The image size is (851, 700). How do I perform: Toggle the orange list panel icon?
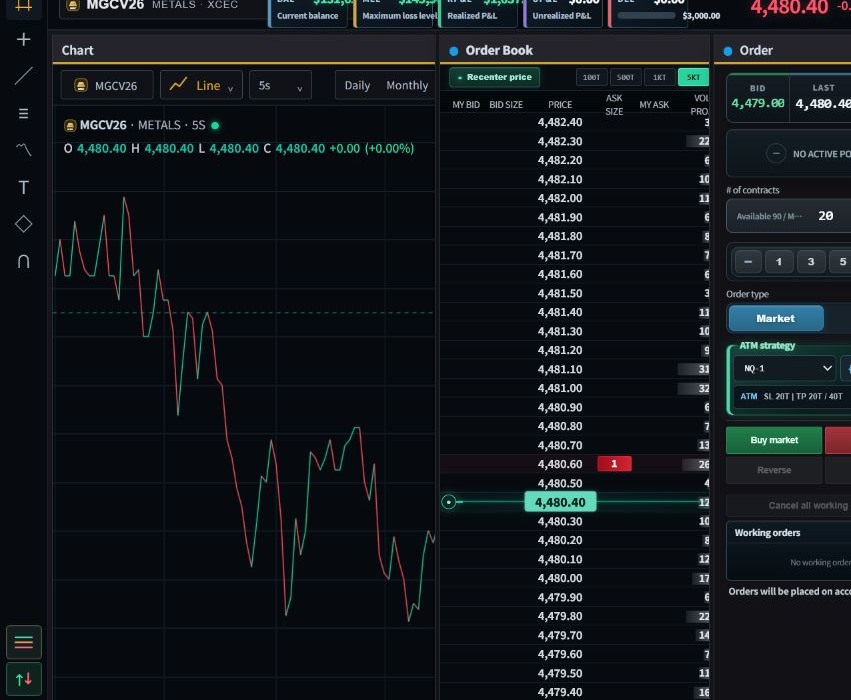coord(24,642)
